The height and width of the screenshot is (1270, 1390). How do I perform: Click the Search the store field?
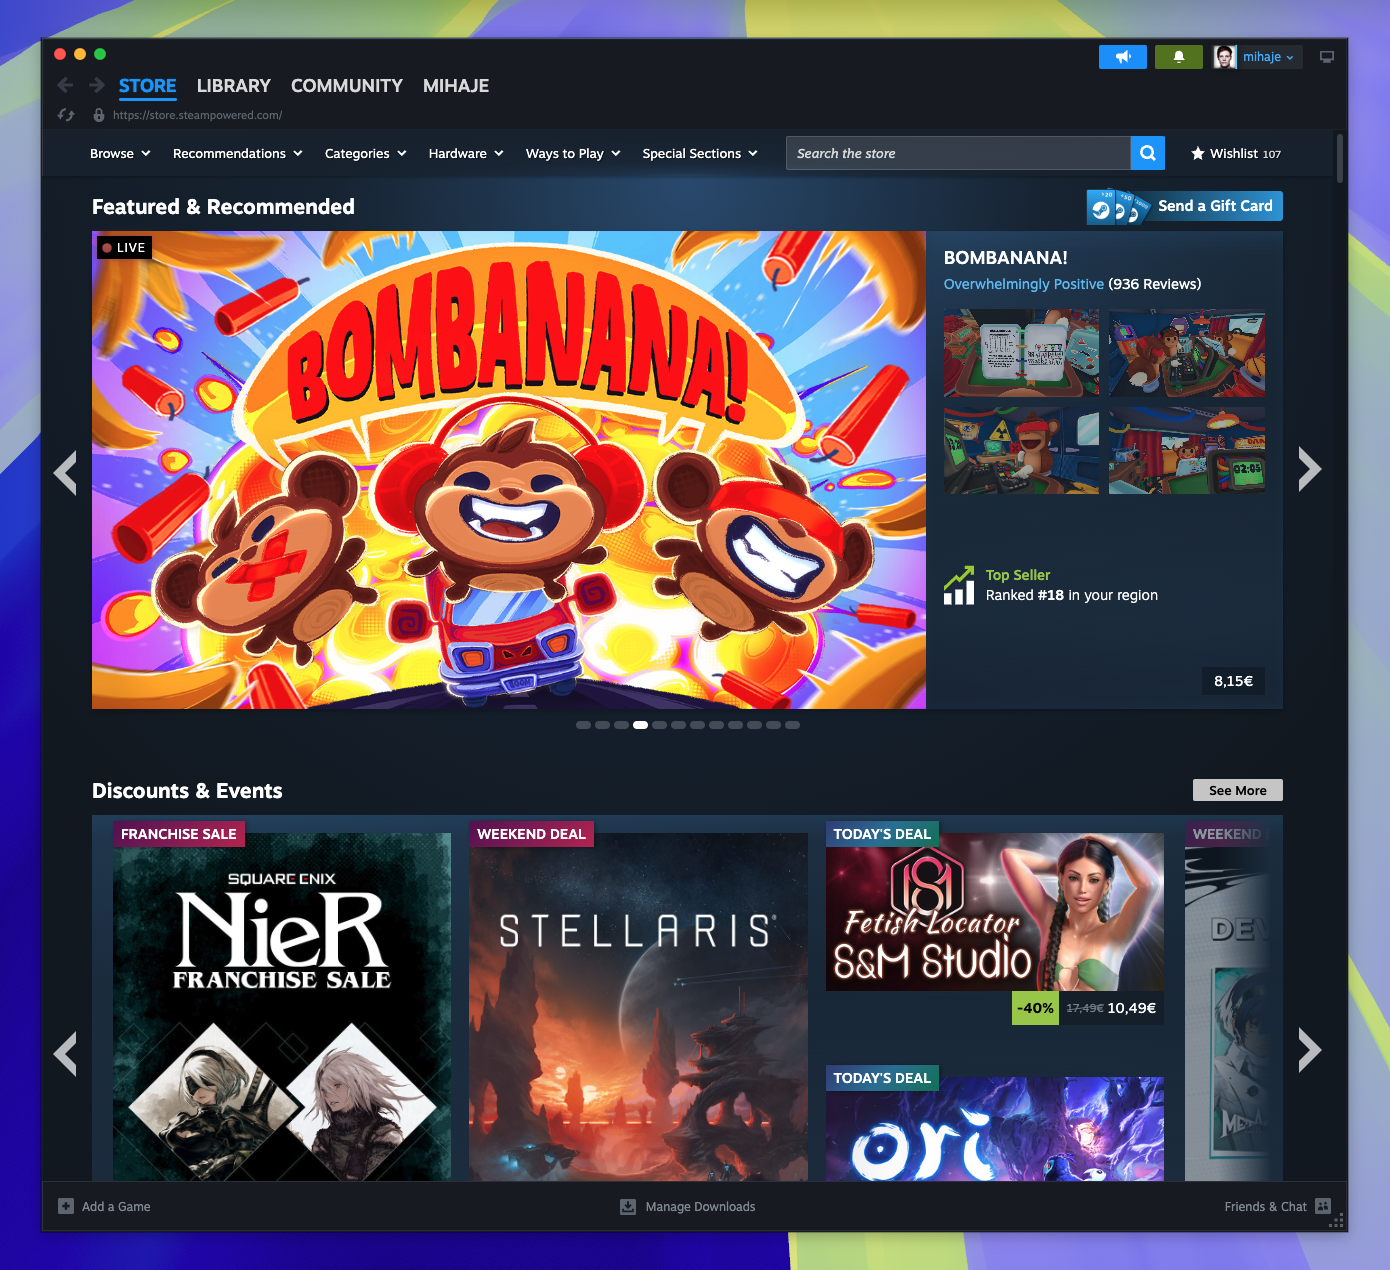958,153
